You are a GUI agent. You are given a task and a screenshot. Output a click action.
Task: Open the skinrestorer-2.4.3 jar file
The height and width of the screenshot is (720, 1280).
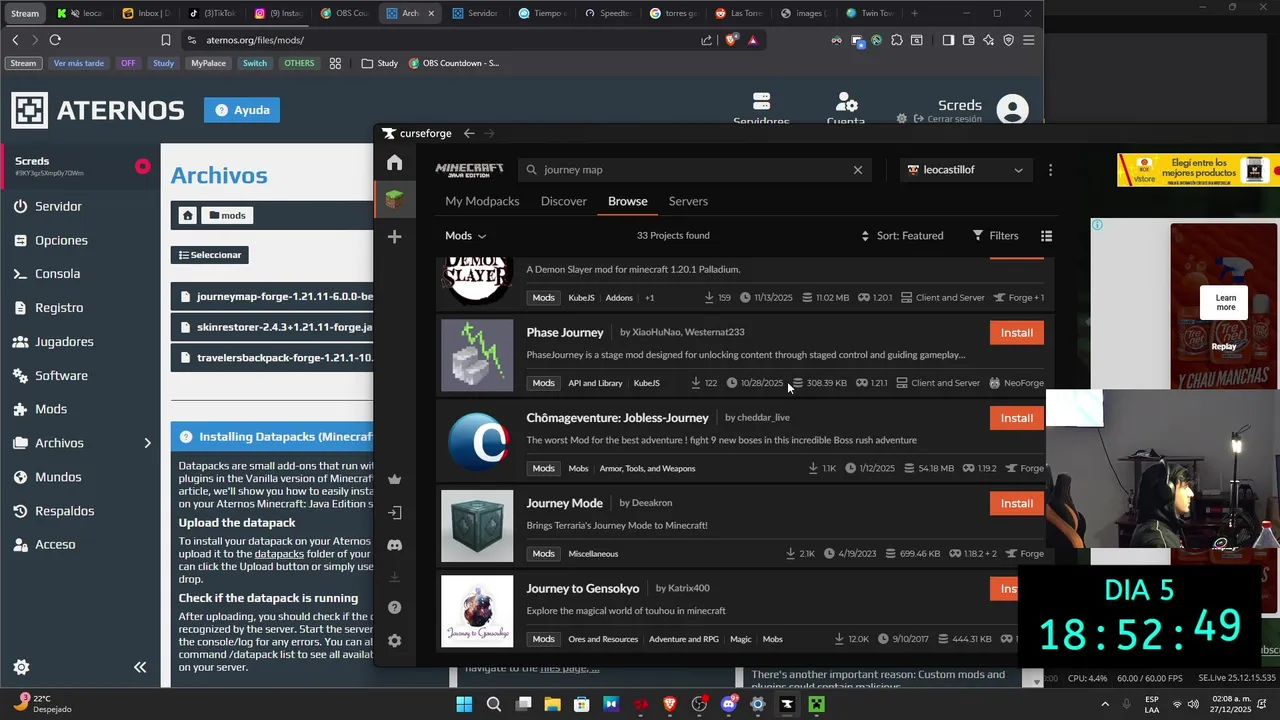(274, 327)
